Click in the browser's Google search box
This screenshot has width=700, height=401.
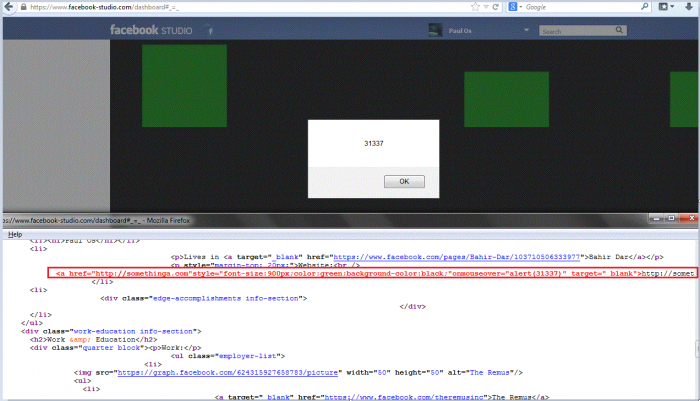pyautogui.click(x=581, y=7)
